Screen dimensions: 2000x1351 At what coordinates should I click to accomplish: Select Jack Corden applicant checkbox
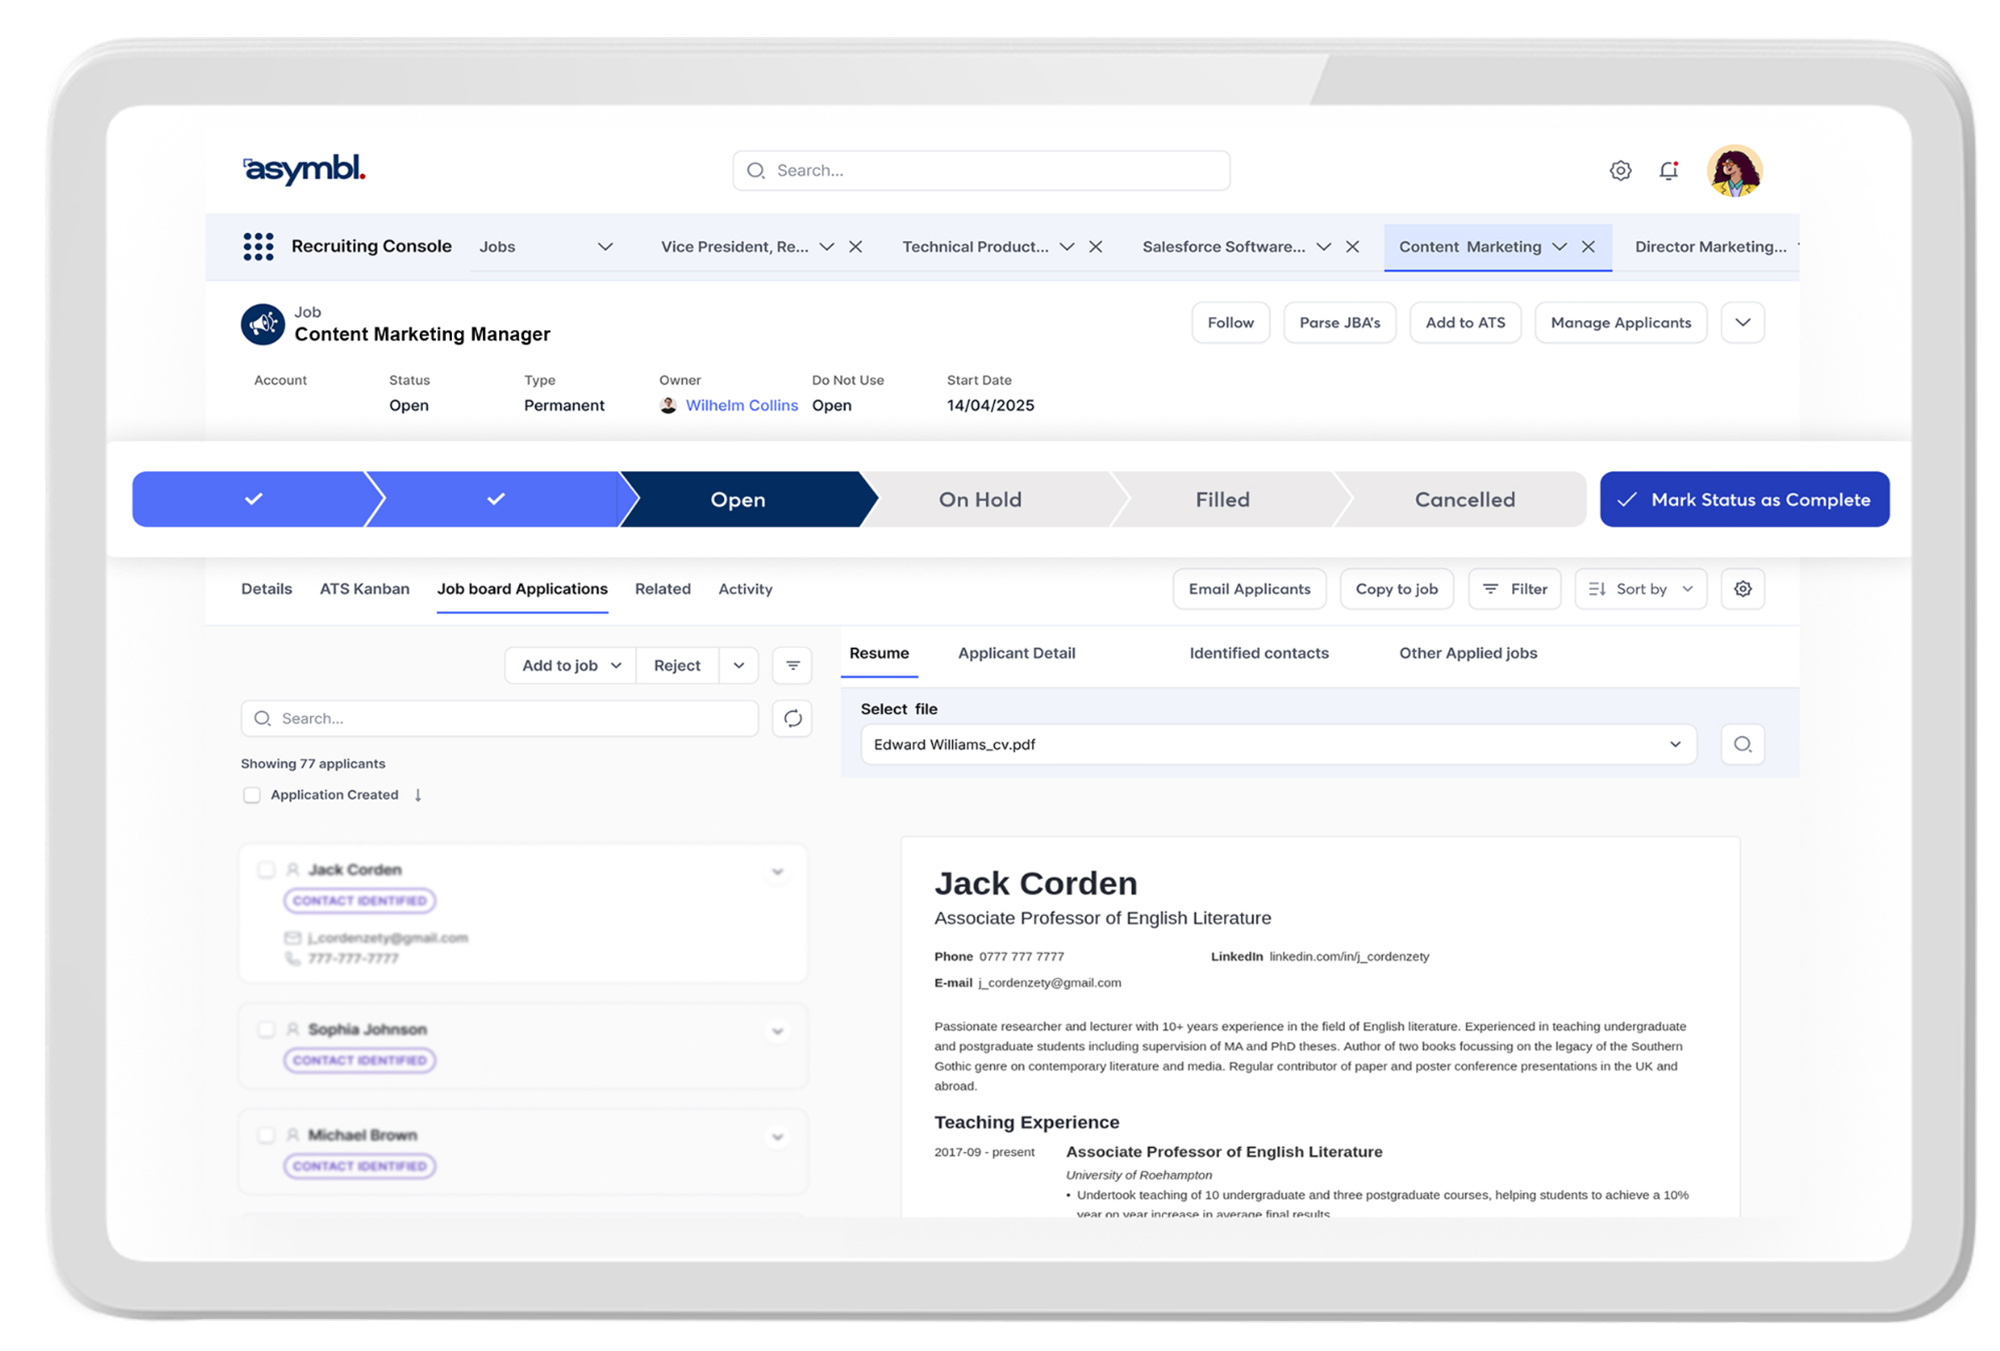pyautogui.click(x=266, y=870)
